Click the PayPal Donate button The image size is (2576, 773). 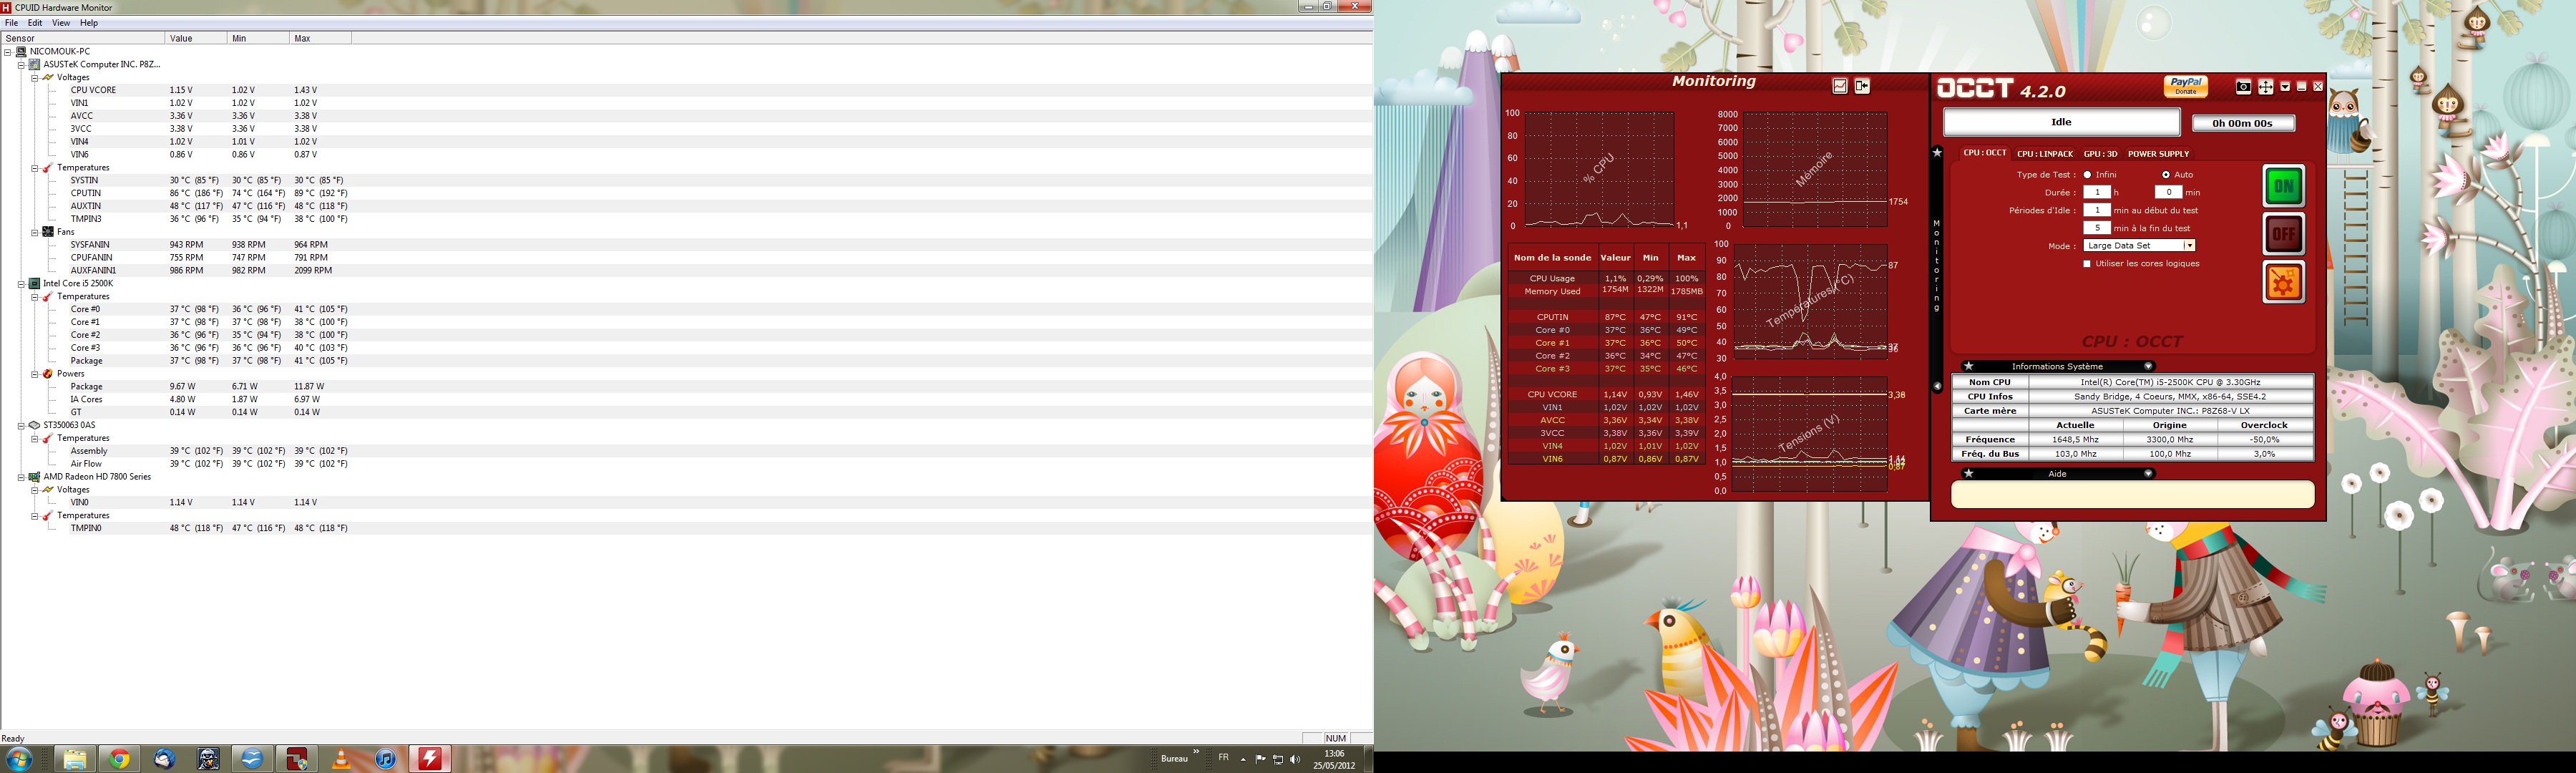2185,86
